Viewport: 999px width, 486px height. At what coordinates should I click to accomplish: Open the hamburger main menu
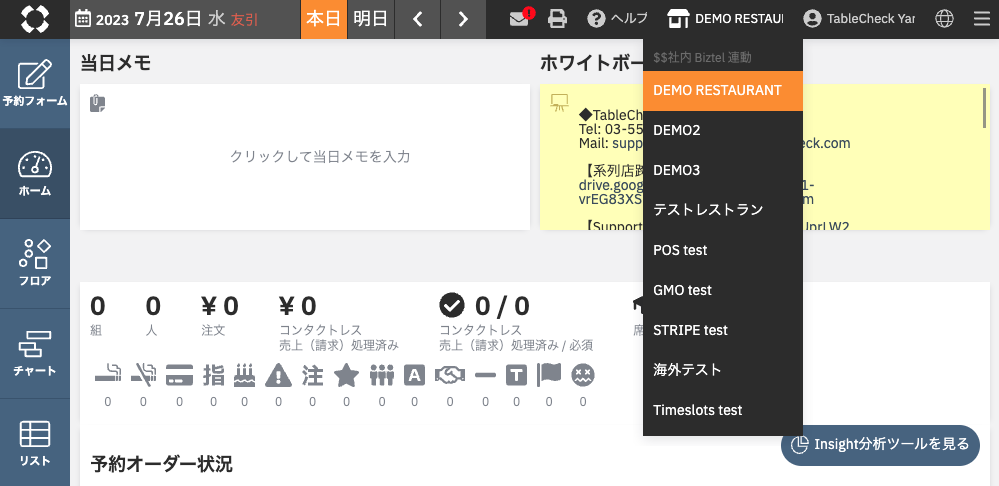pyautogui.click(x=982, y=19)
